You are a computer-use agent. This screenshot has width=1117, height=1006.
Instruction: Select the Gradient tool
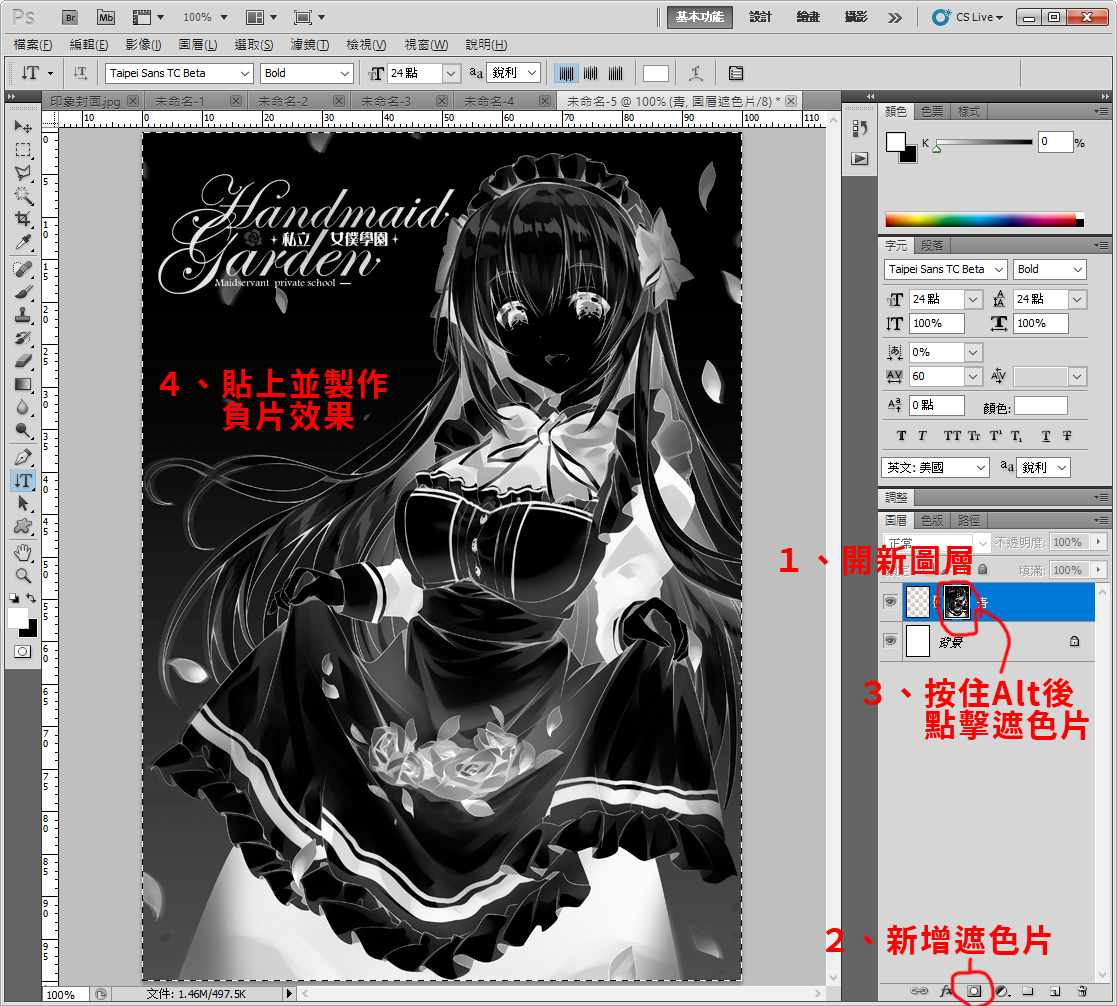(x=23, y=384)
